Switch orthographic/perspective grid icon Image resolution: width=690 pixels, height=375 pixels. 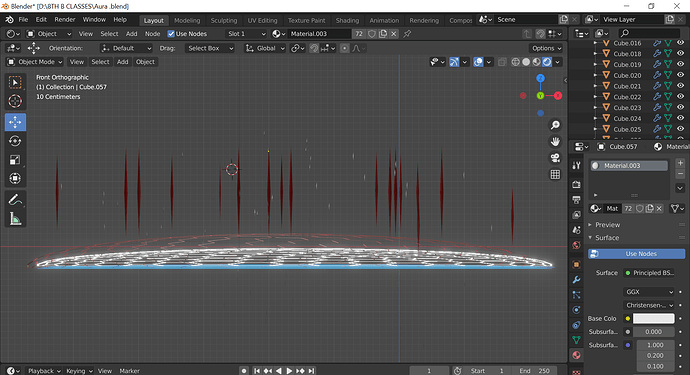555,174
